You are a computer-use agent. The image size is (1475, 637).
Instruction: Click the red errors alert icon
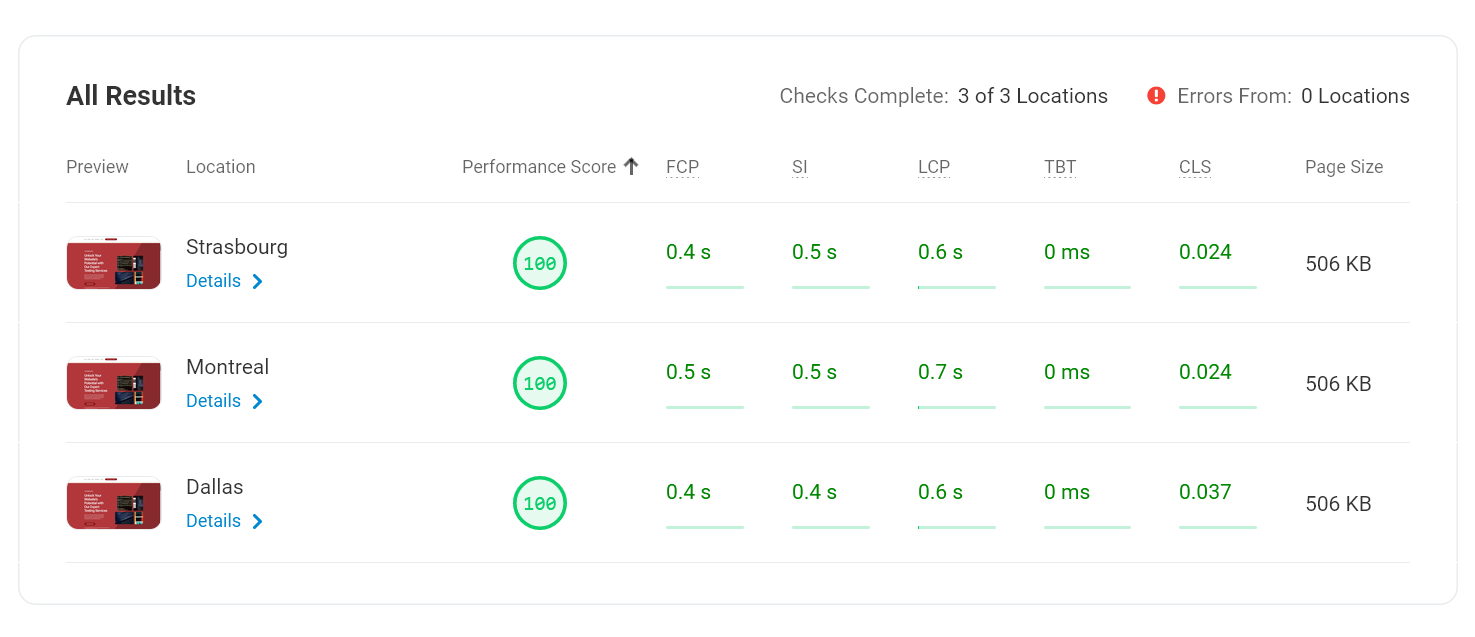coord(1155,95)
